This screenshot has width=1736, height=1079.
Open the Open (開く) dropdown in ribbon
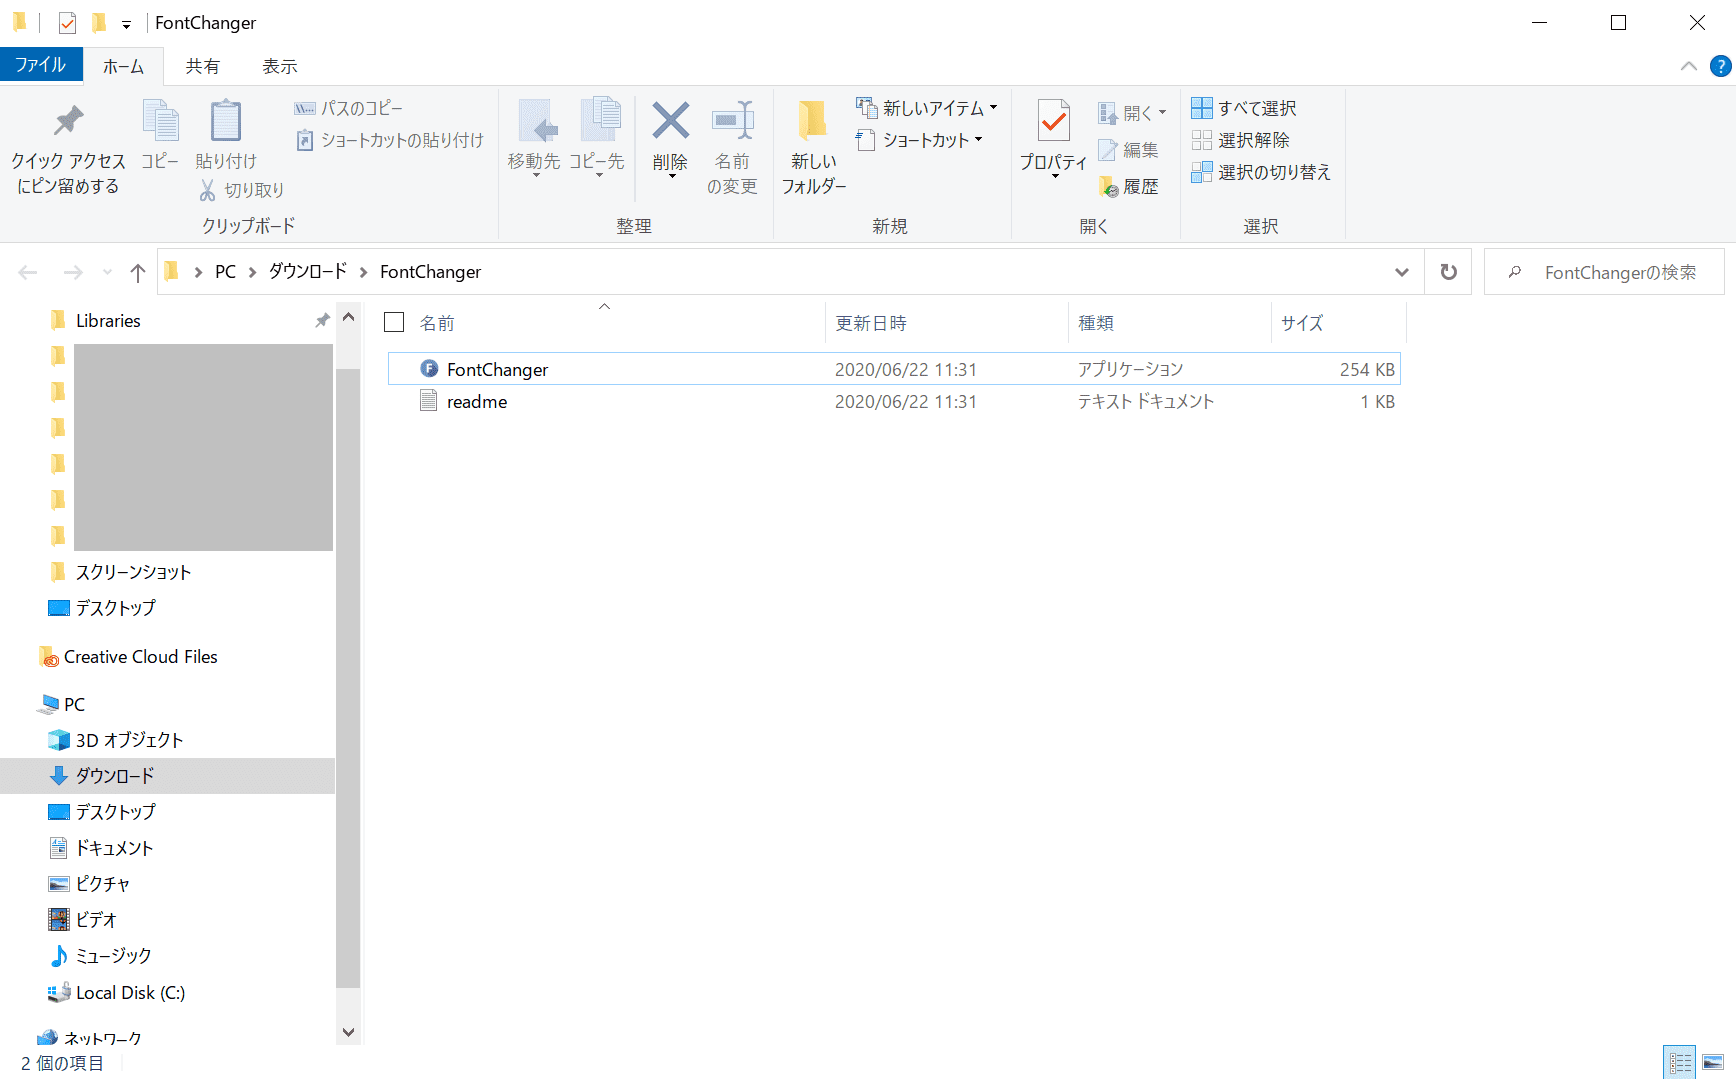[x=1131, y=113]
